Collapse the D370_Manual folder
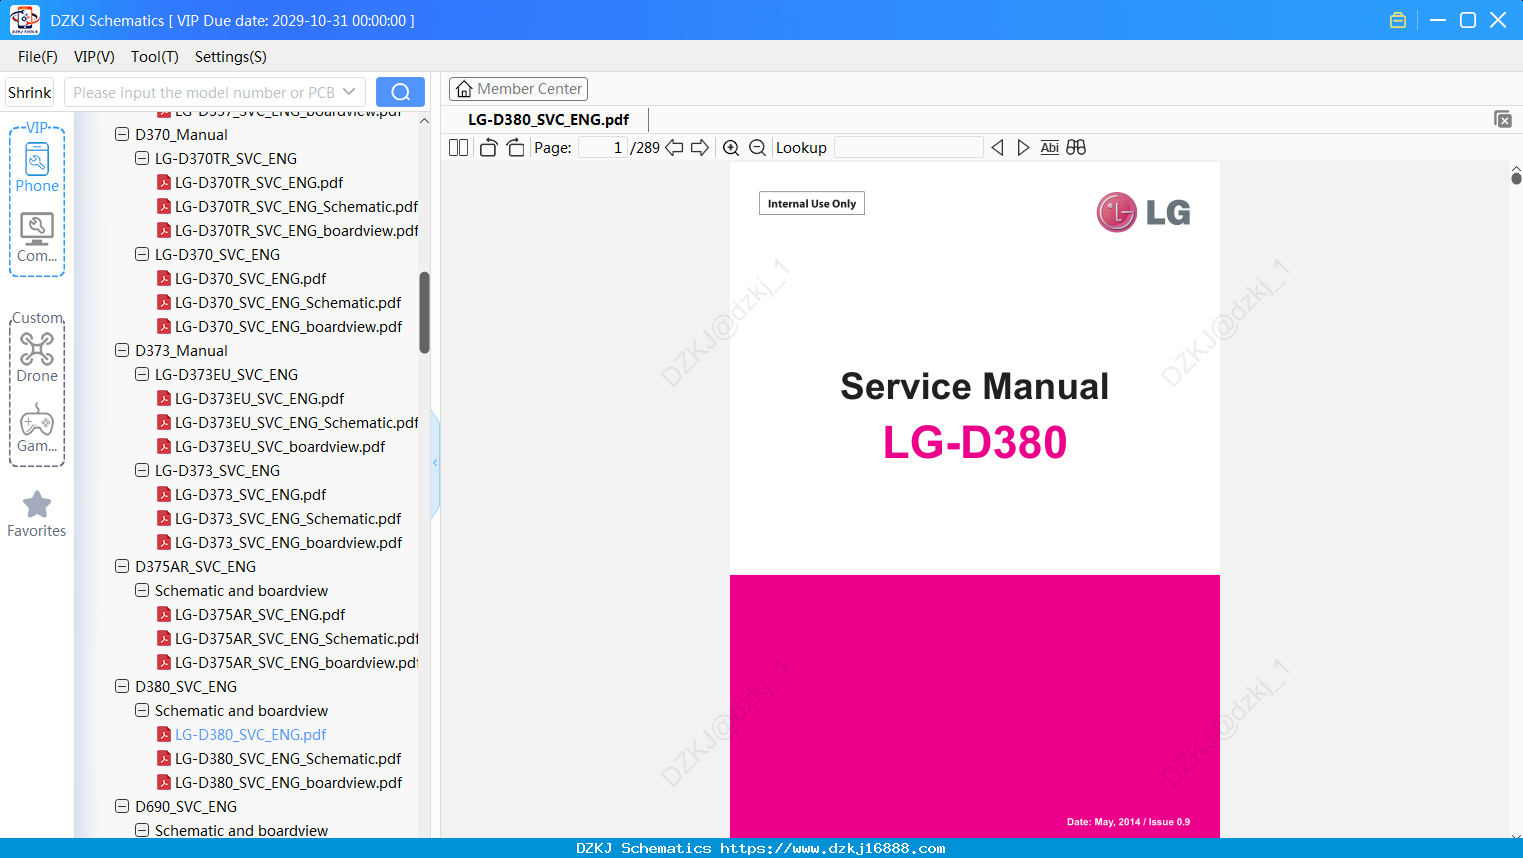The height and width of the screenshot is (858, 1523). (x=122, y=134)
